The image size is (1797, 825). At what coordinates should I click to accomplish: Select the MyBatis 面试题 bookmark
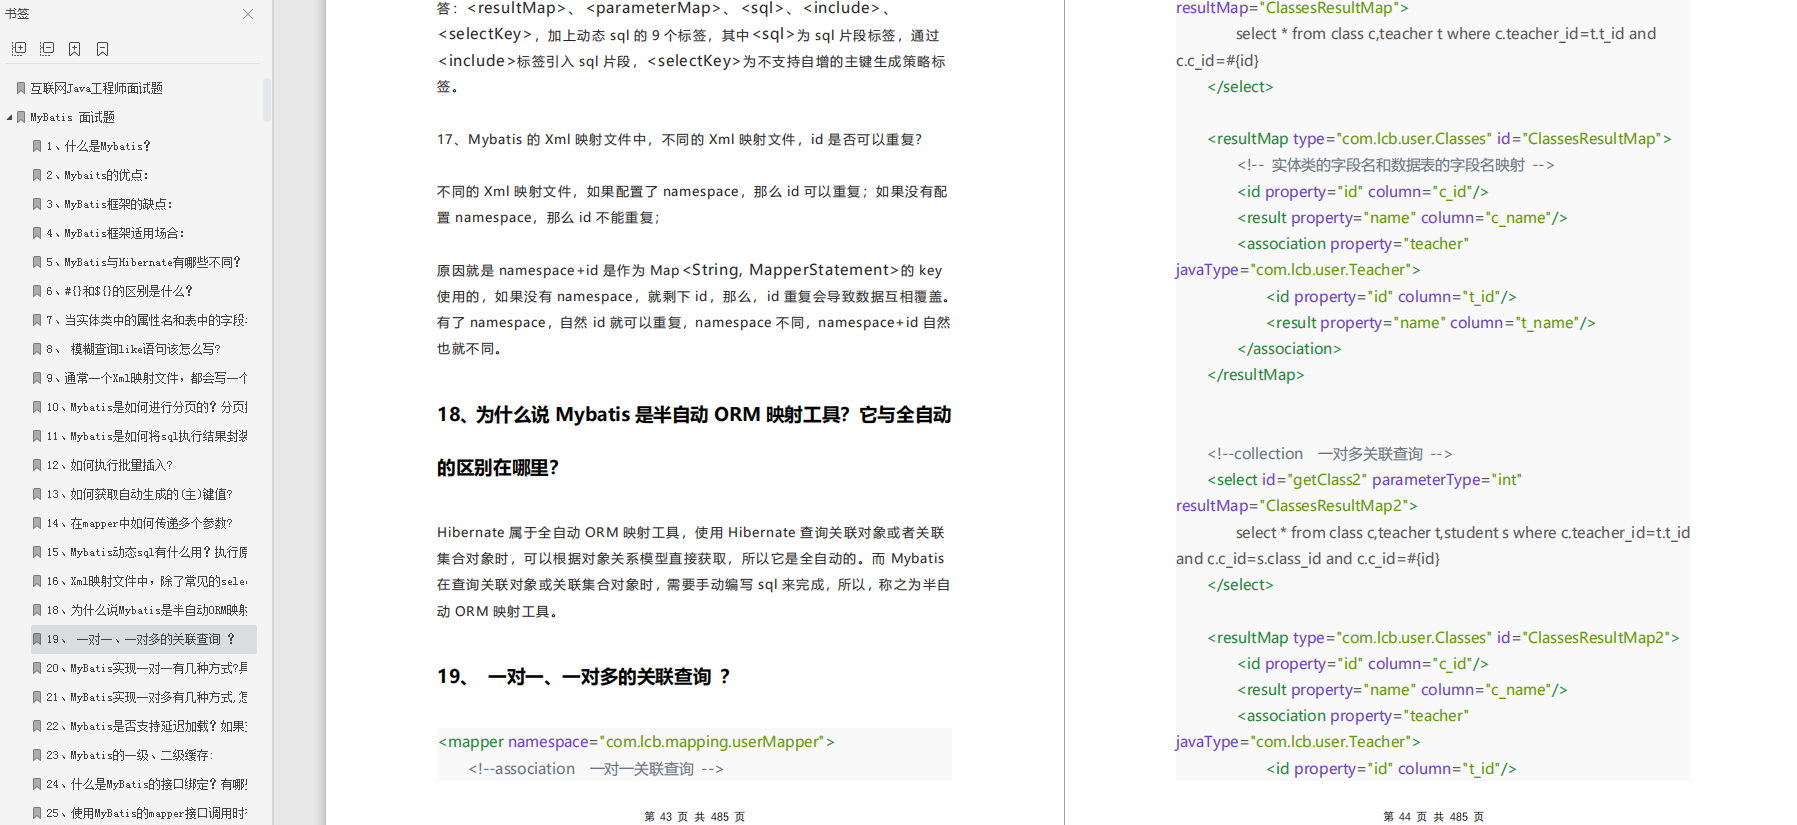pyautogui.click(x=72, y=117)
